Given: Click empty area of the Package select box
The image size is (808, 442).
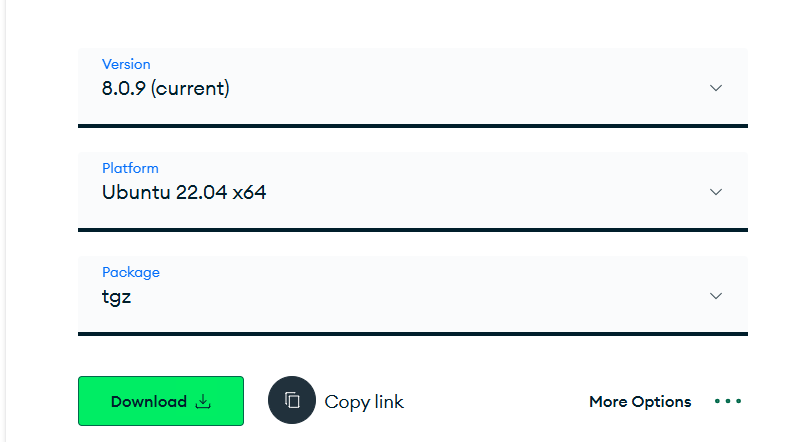Looking at the screenshot, I should 412,296.
